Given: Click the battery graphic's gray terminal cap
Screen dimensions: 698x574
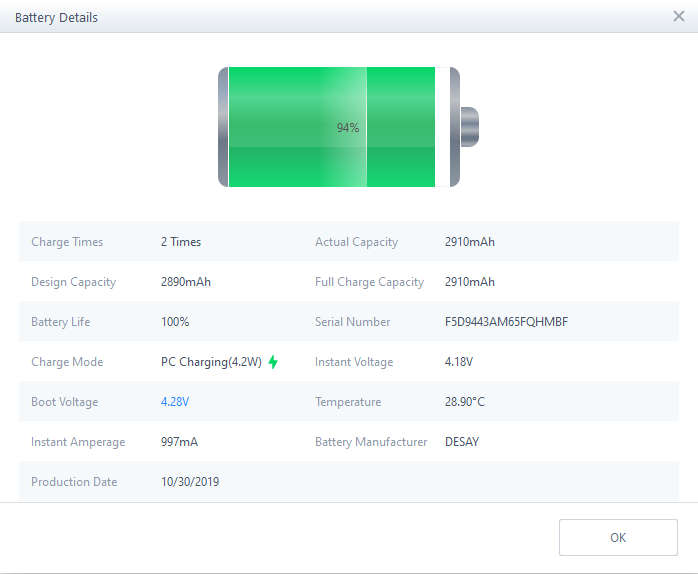Looking at the screenshot, I should click(469, 127).
